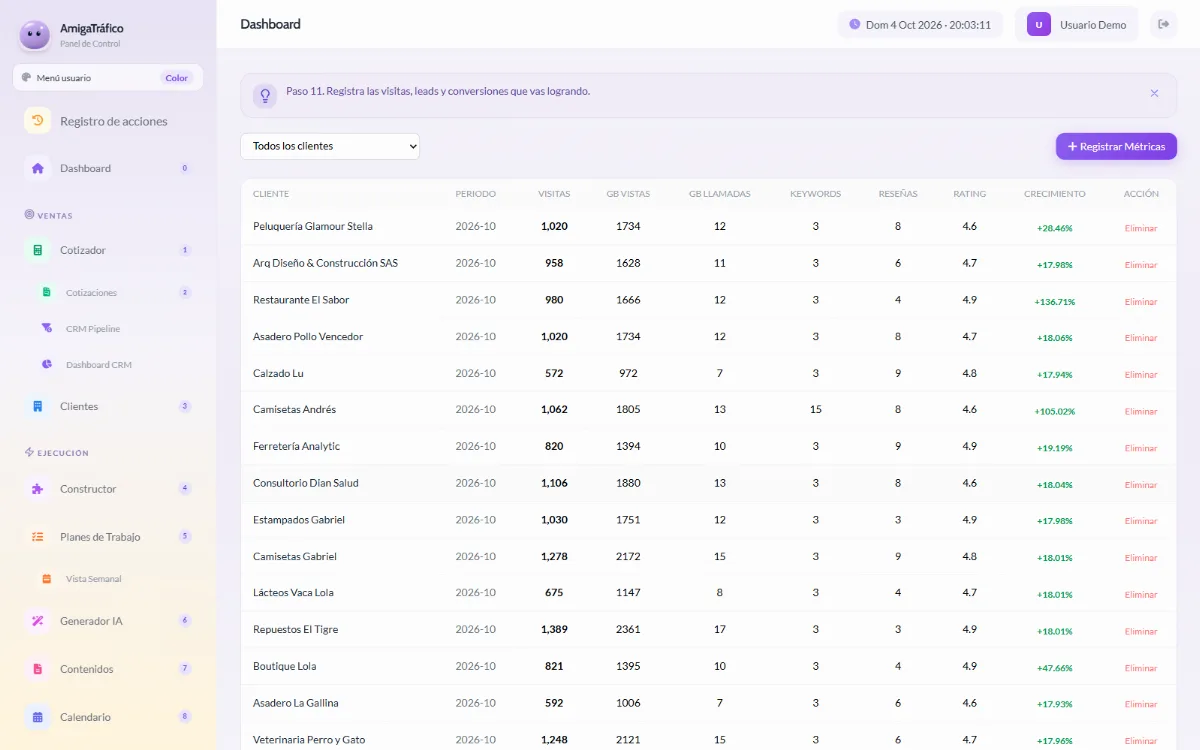Eliminar the Repuestos El Tigre row
1200x750 pixels.
[1141, 631]
